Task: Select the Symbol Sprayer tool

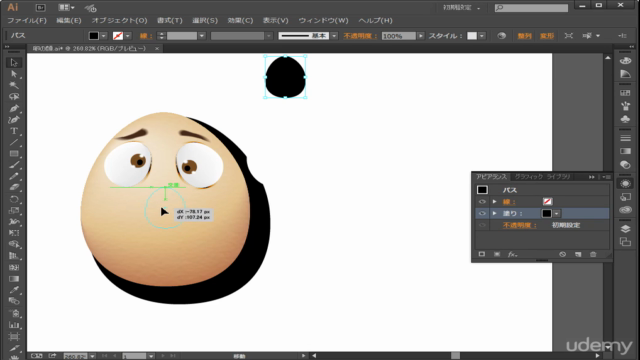Action: point(14,313)
